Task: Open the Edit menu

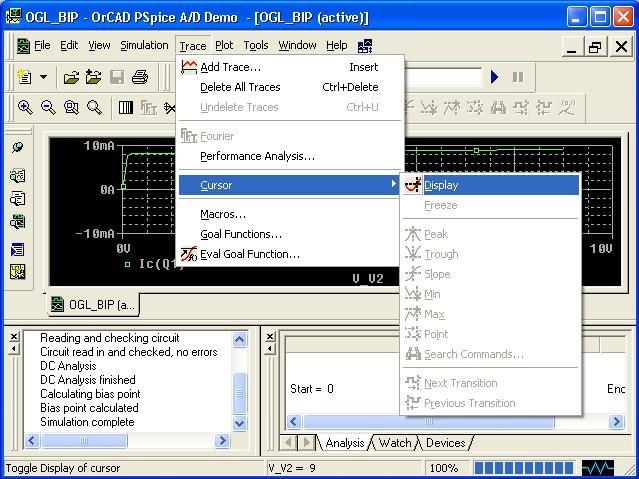Action: tap(69, 45)
